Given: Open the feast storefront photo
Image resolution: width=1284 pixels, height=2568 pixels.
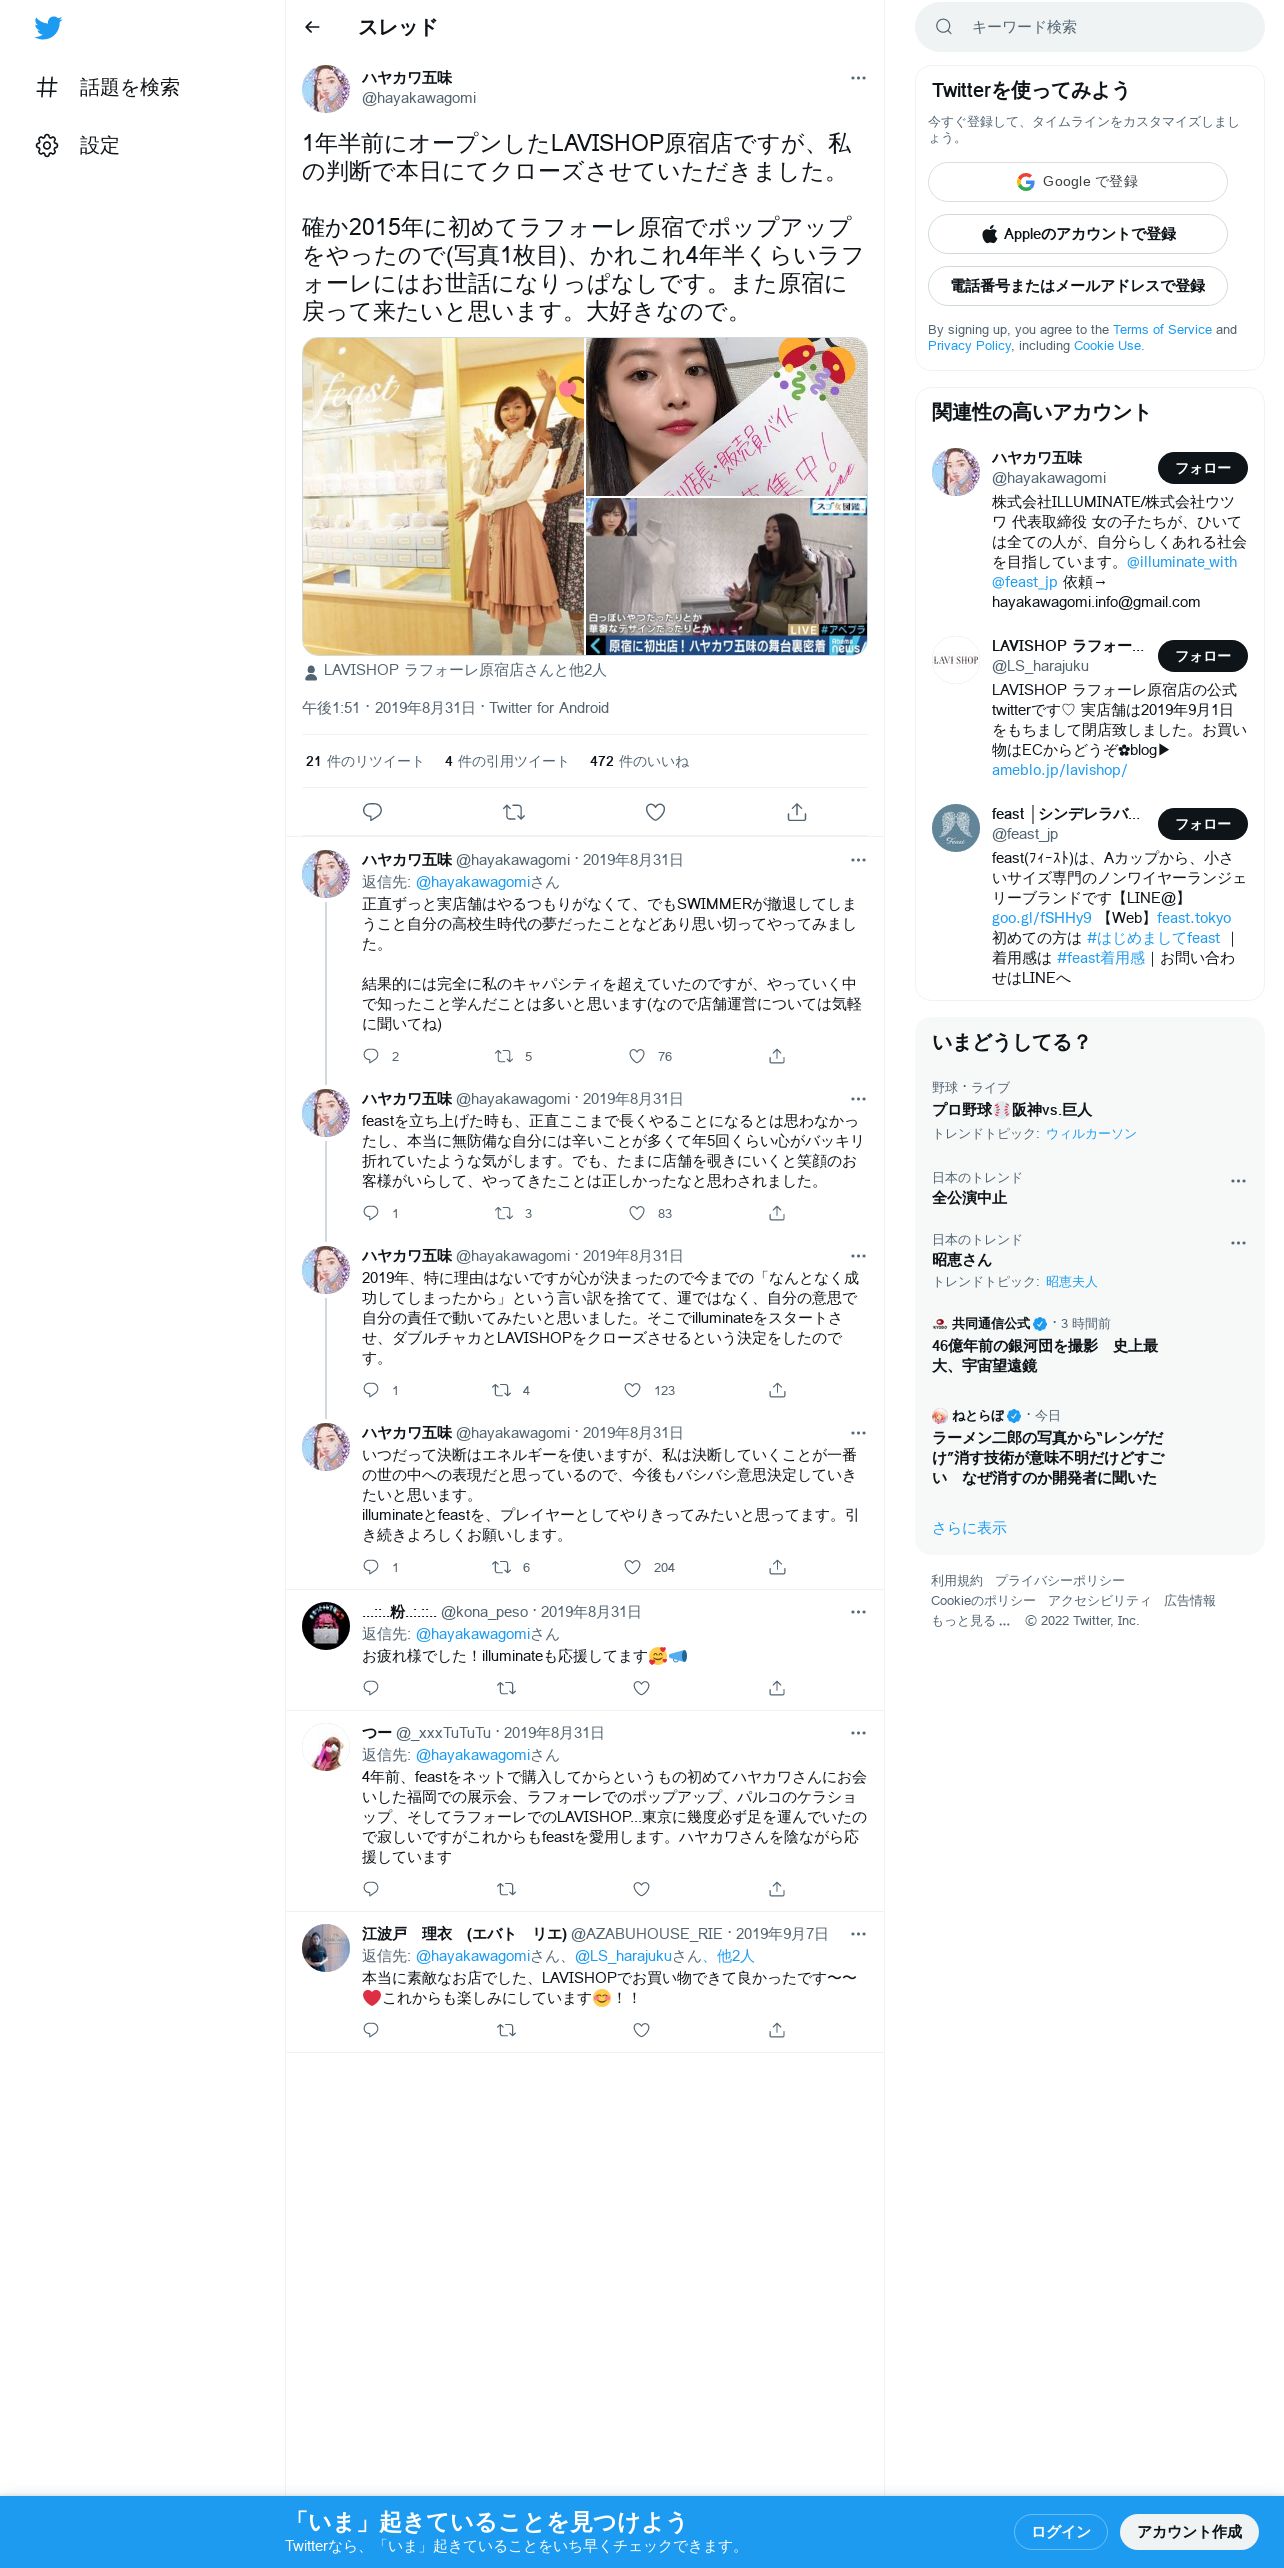Looking at the screenshot, I should tap(443, 496).
